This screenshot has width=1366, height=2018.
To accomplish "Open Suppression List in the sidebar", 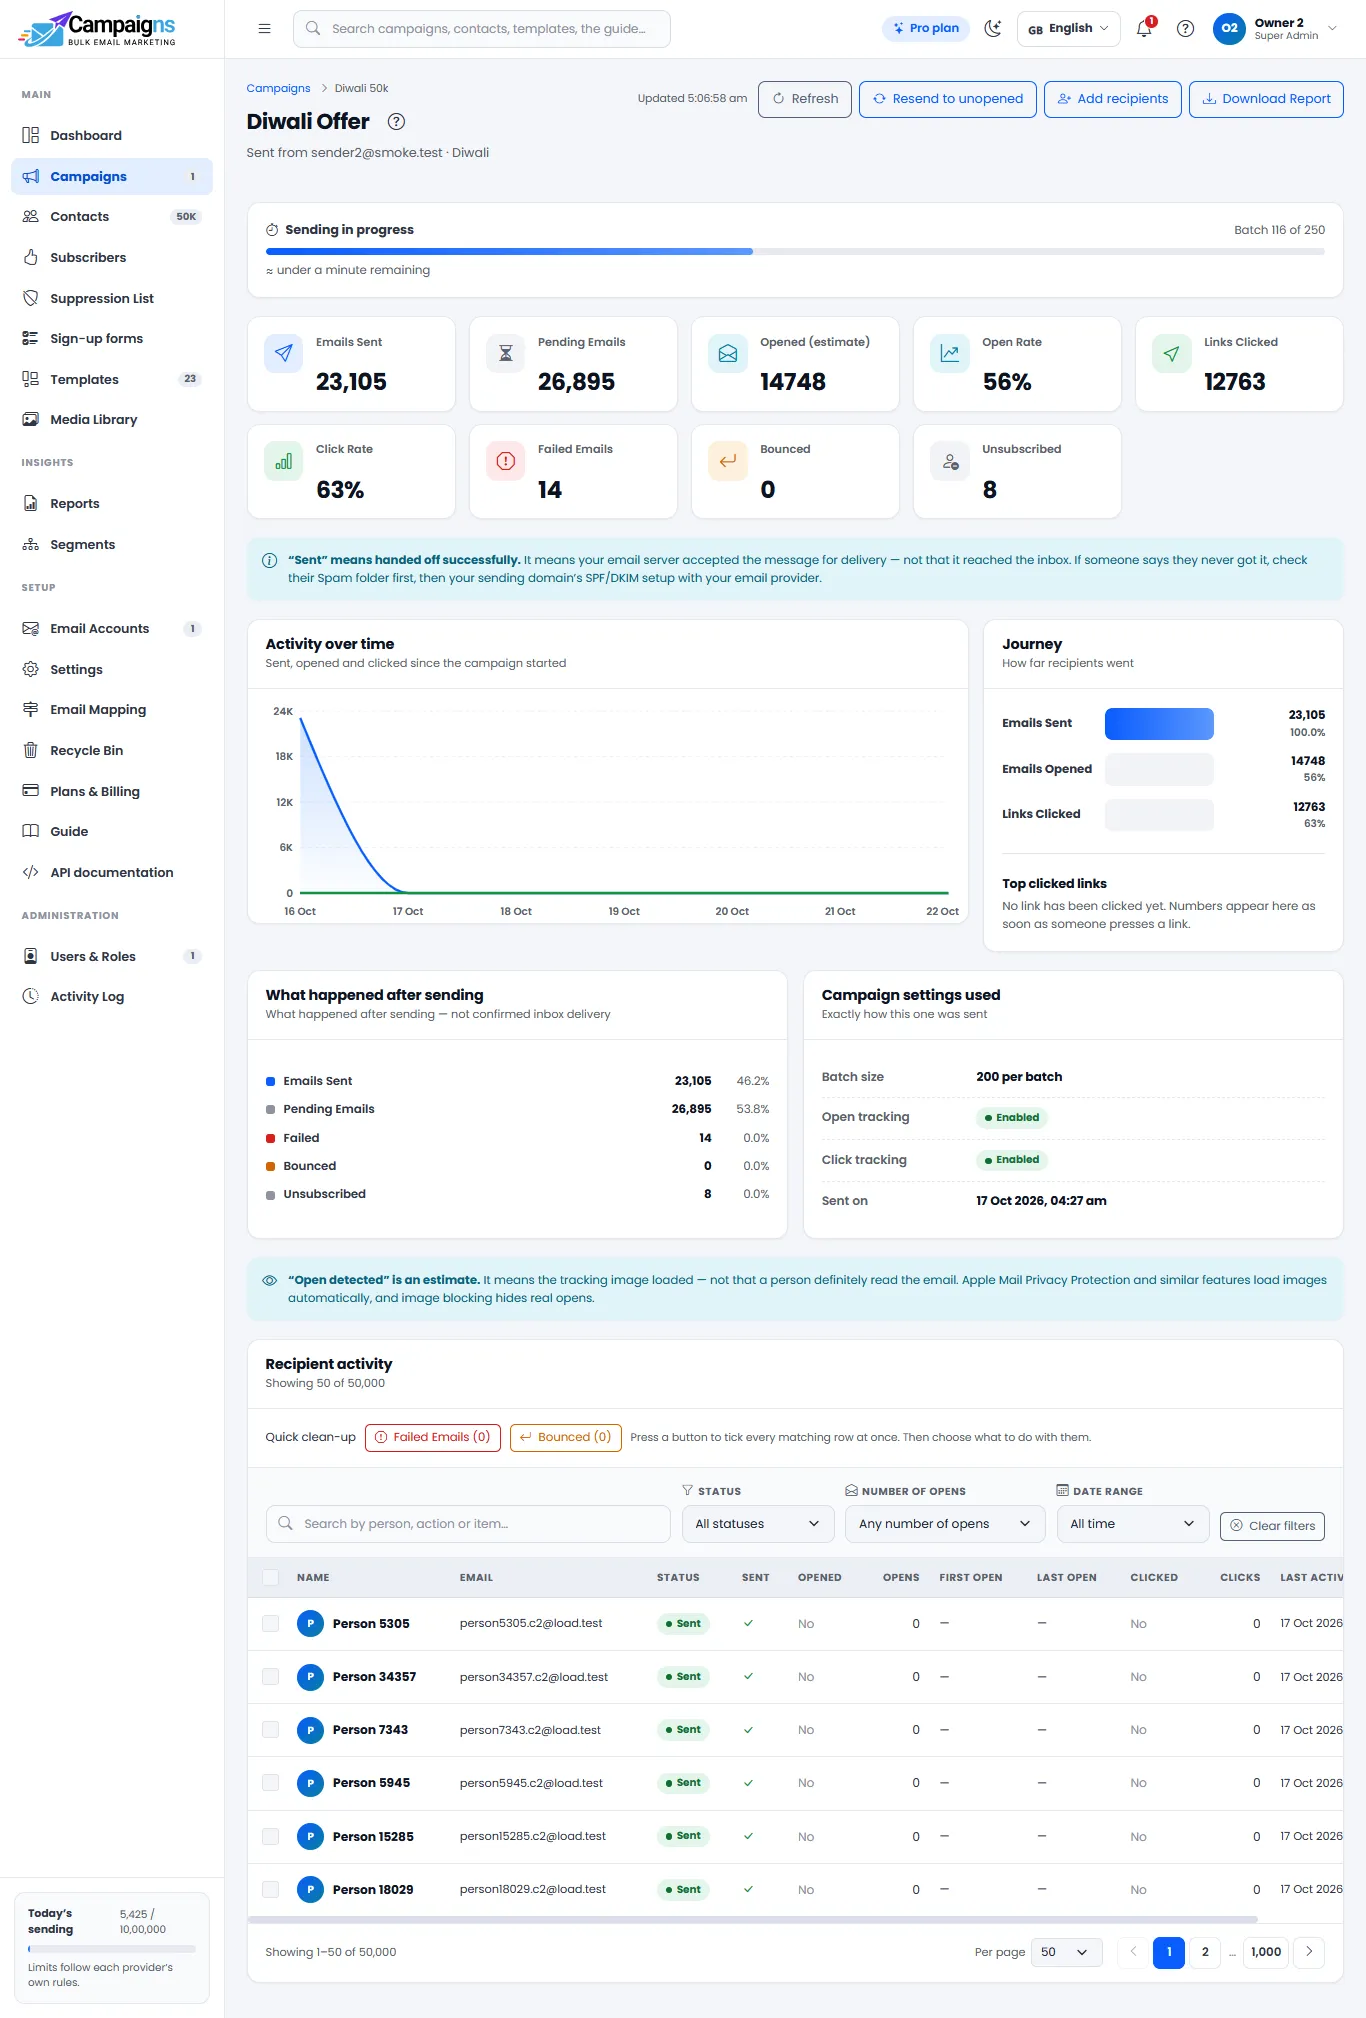I will tap(112, 298).
